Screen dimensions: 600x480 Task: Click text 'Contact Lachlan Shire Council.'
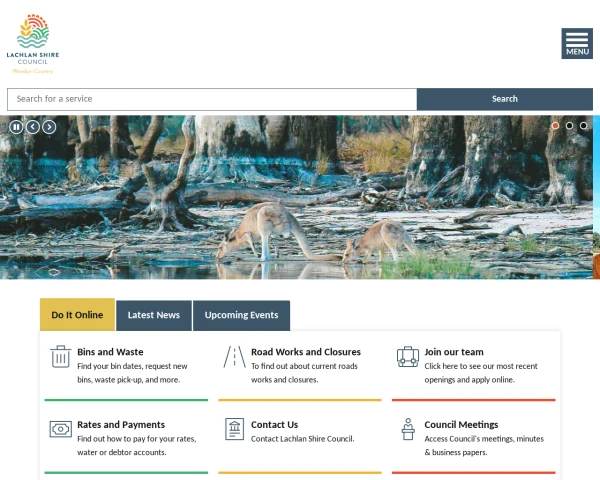pyautogui.click(x=303, y=439)
